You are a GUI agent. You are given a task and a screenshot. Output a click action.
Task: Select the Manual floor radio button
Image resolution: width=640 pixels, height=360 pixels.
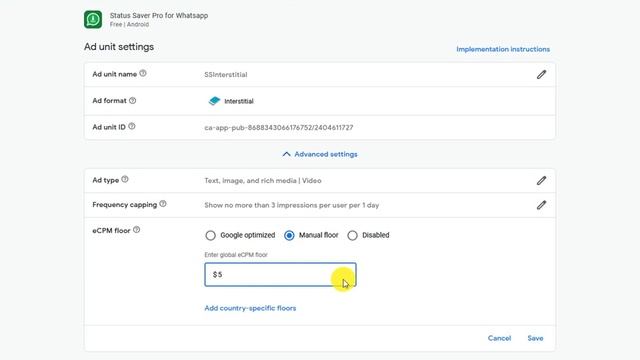289,236
